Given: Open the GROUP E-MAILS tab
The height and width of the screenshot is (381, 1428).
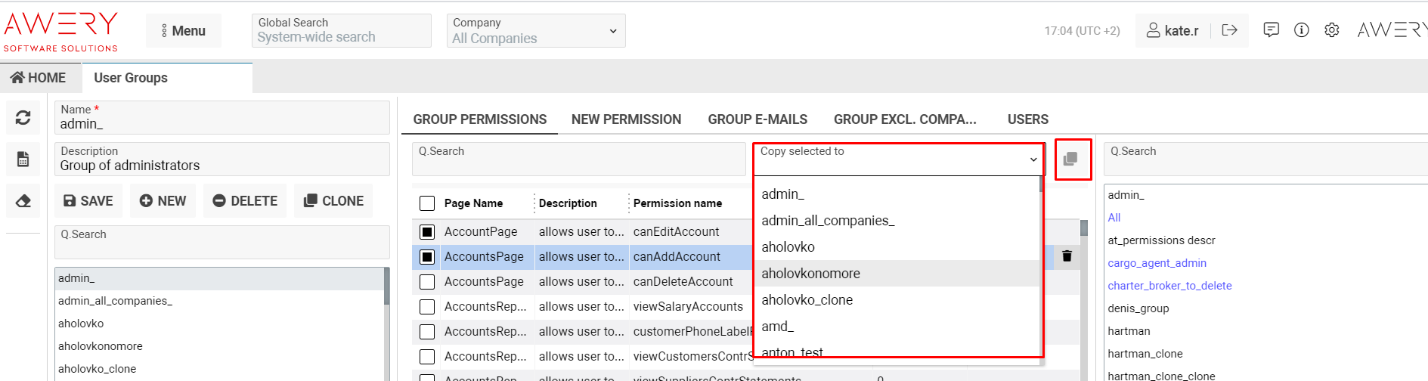Looking at the screenshot, I should (757, 119).
